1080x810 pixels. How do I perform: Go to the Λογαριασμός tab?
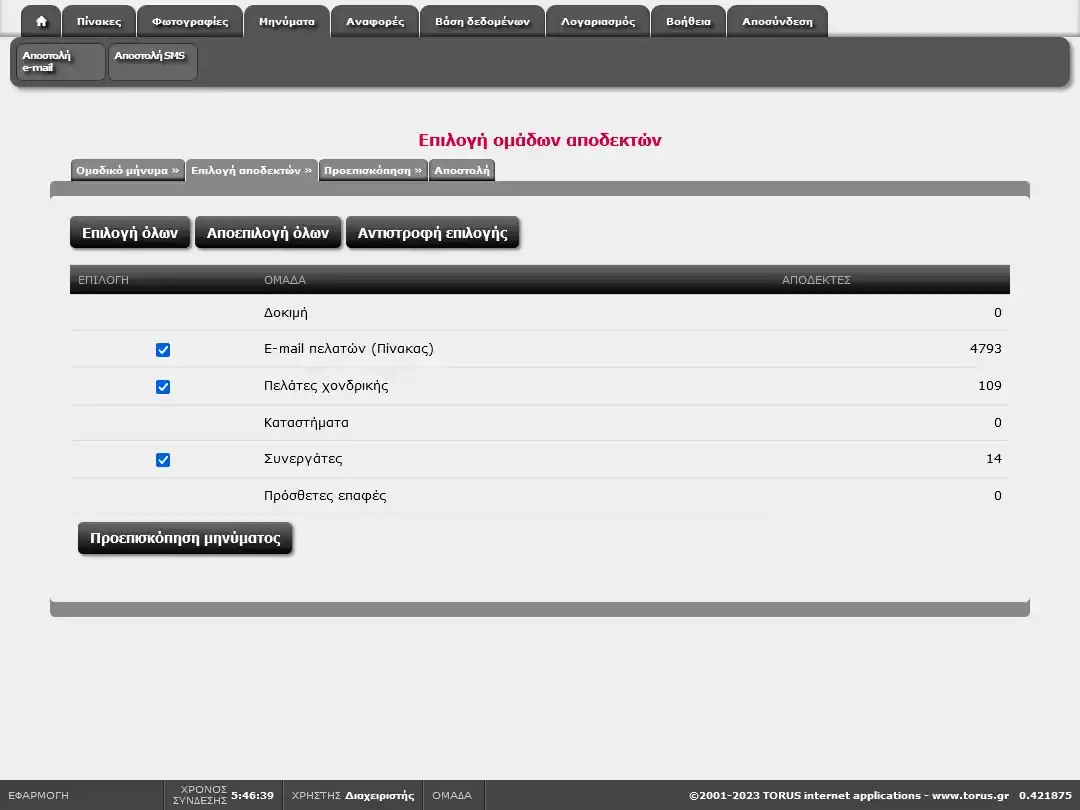(598, 21)
